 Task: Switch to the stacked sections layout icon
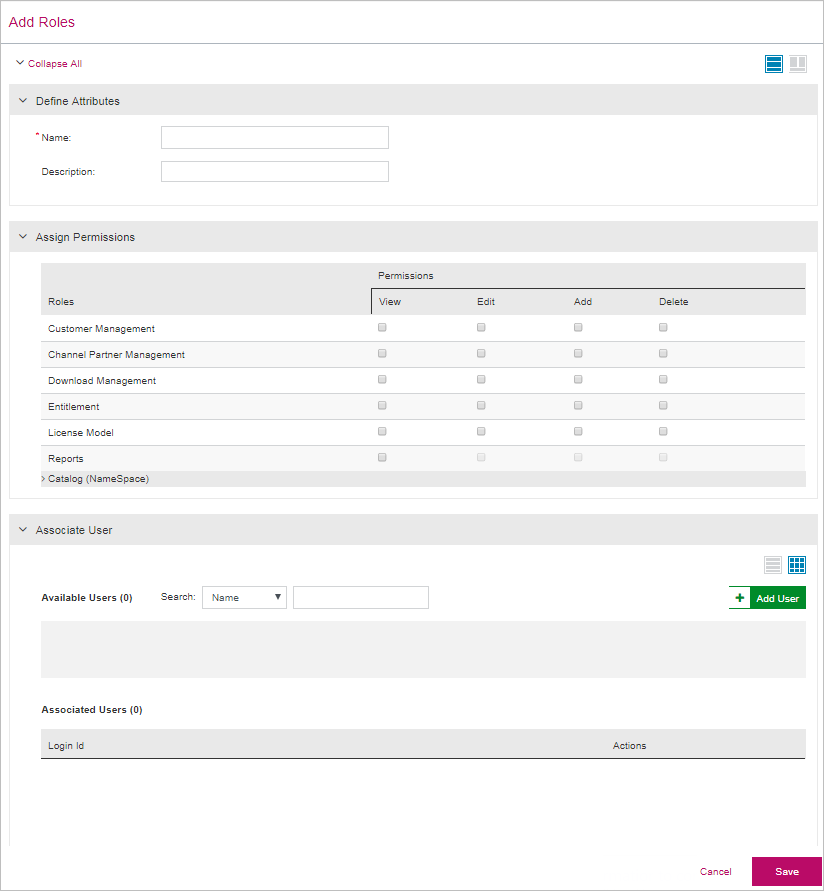pyautogui.click(x=774, y=64)
